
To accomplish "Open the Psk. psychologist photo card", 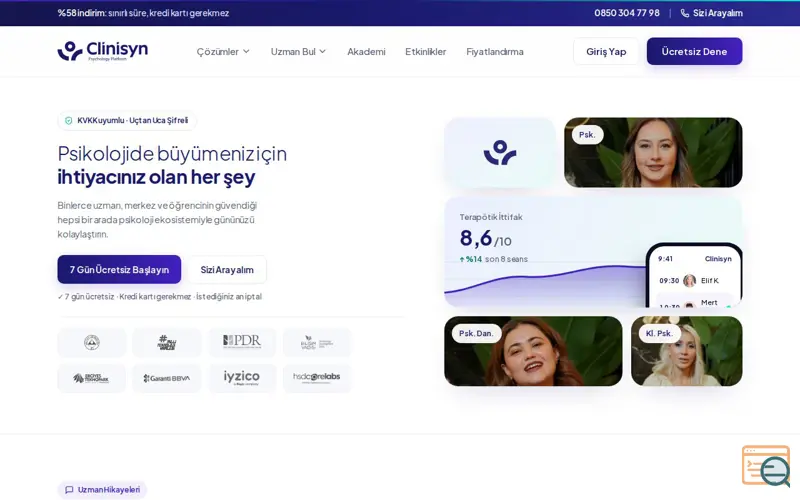I will tap(653, 153).
